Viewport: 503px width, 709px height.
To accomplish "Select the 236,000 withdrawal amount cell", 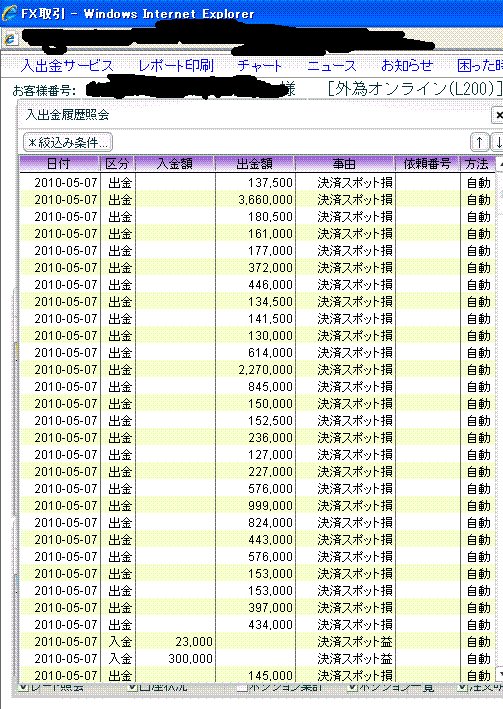I will click(255, 438).
